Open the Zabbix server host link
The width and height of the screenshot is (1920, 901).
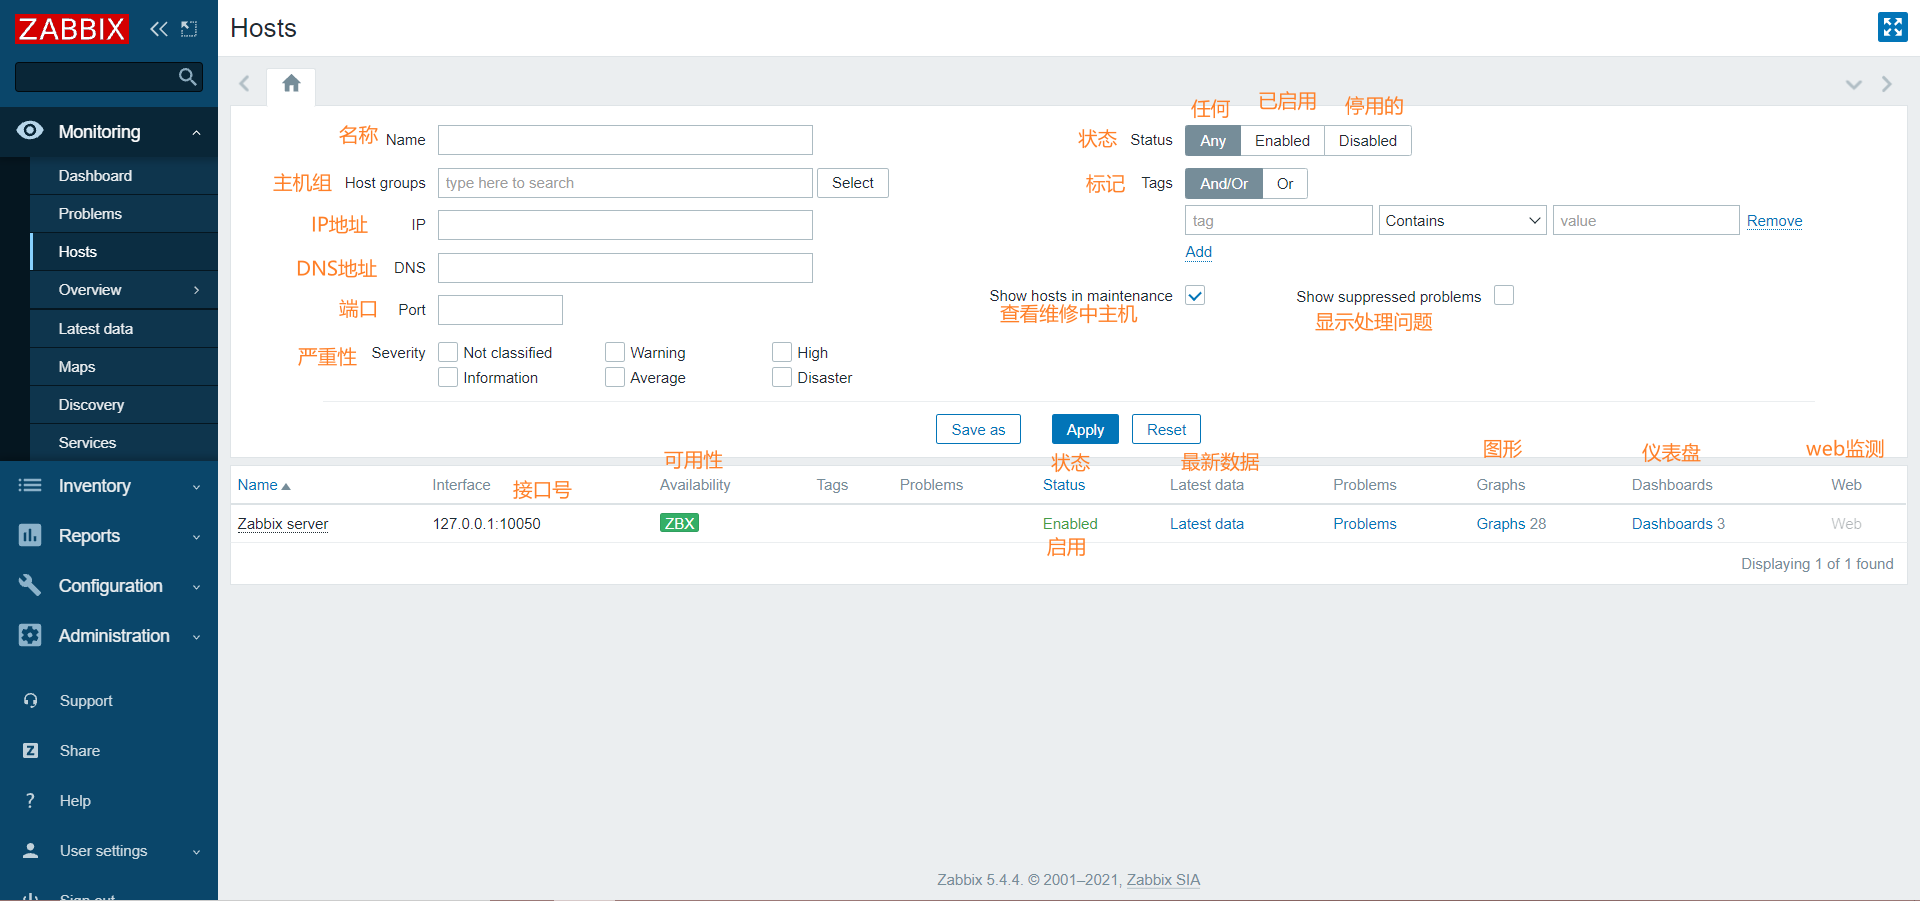coord(283,524)
